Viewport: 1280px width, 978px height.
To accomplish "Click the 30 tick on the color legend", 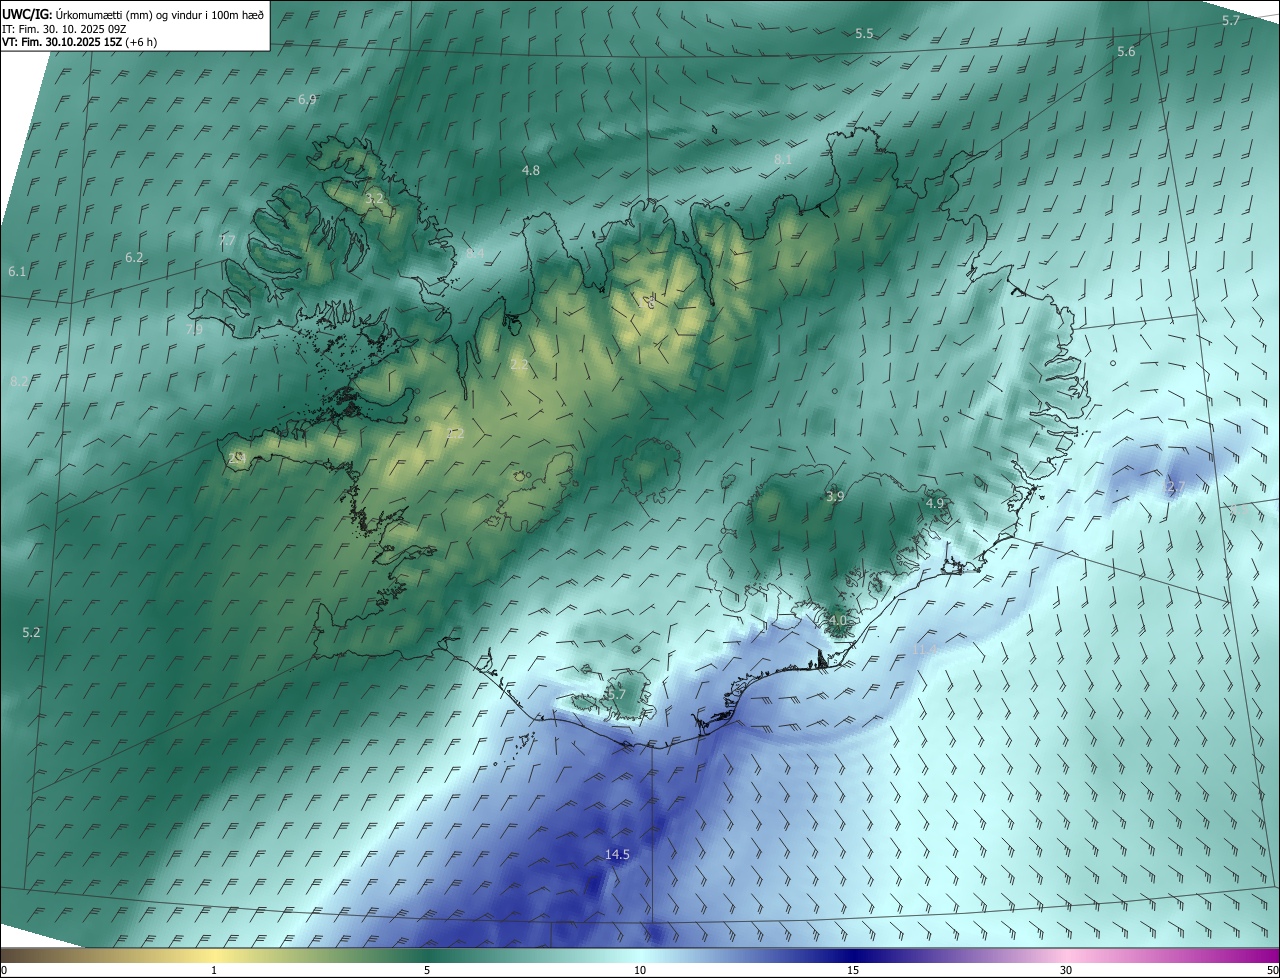I will tap(1066, 970).
